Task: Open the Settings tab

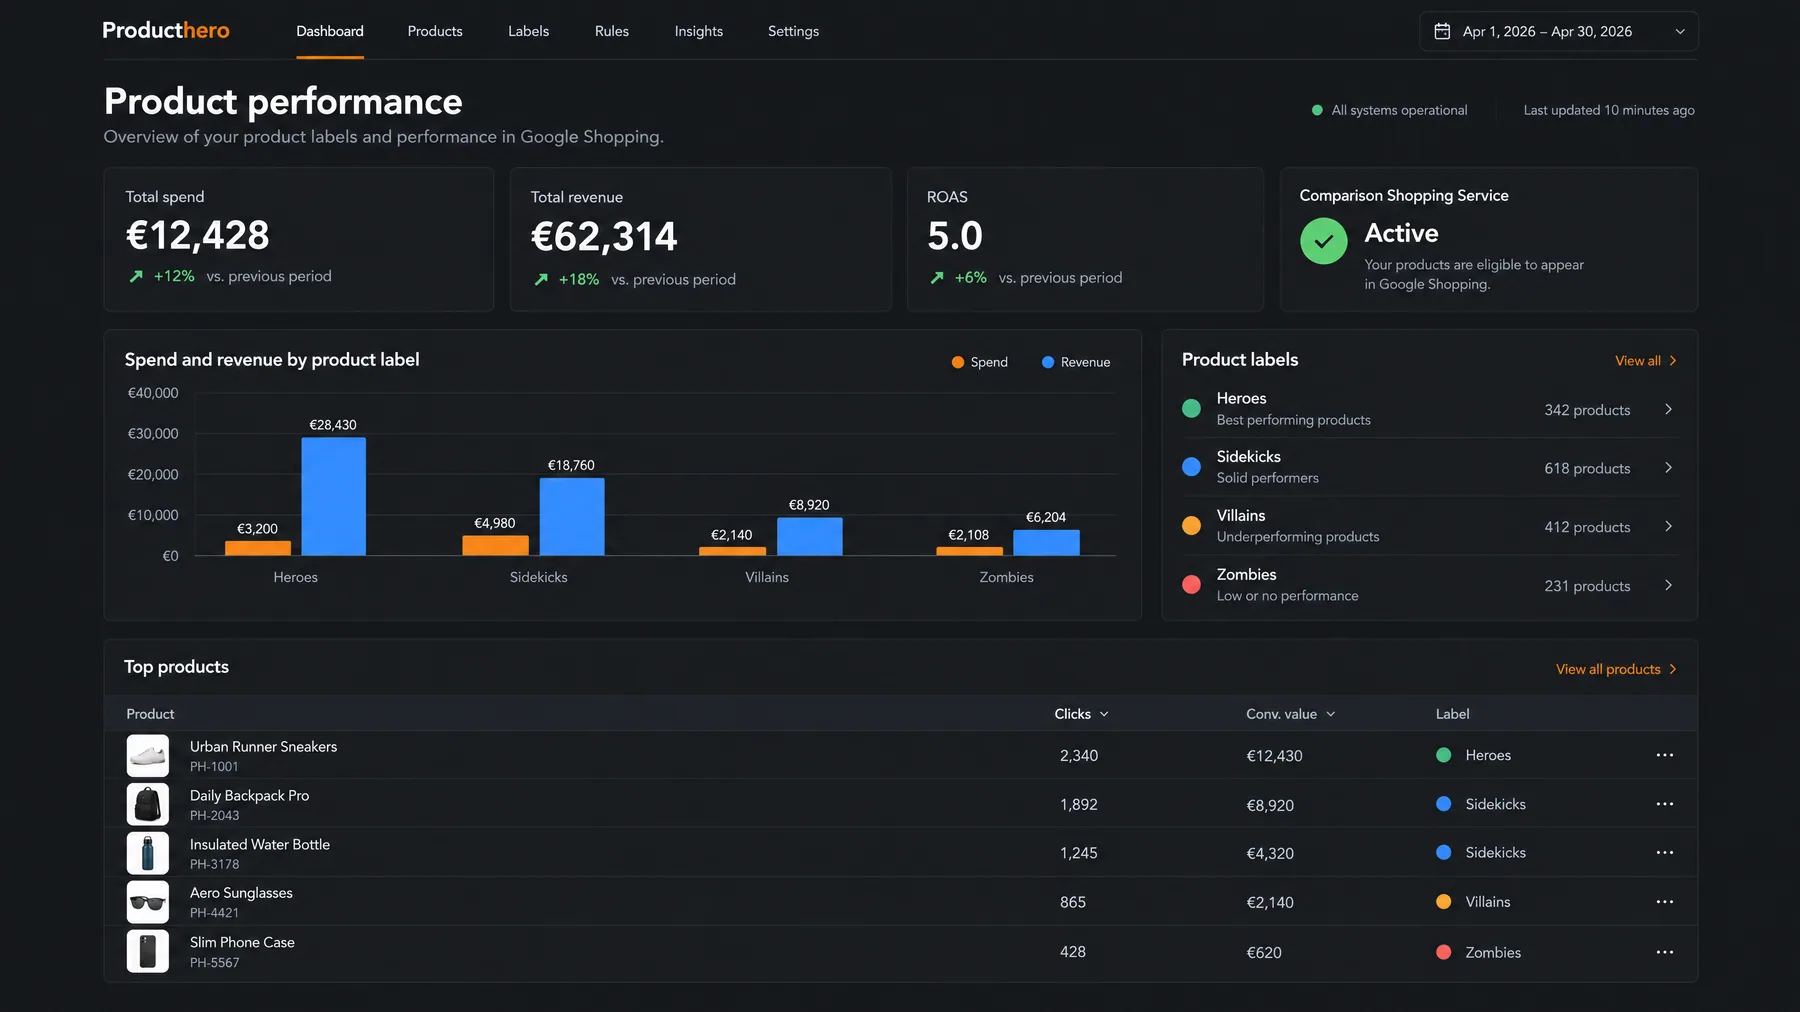Action: click(x=793, y=31)
